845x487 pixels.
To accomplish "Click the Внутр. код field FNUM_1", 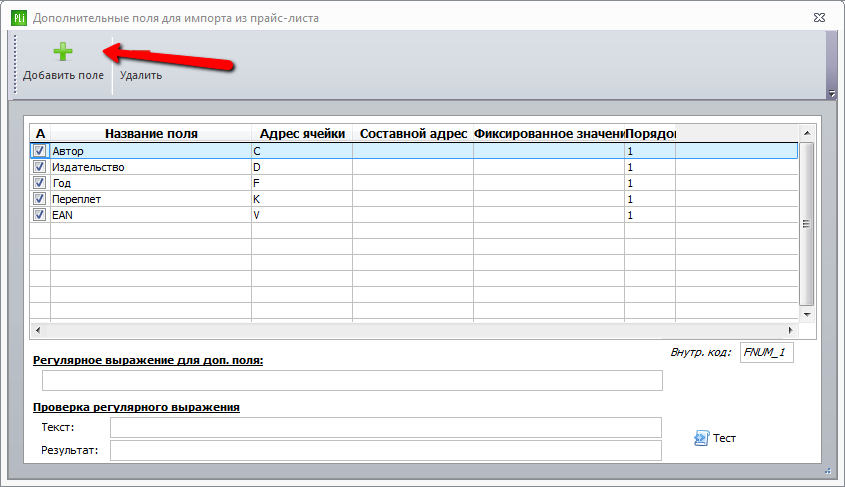I will tap(766, 352).
